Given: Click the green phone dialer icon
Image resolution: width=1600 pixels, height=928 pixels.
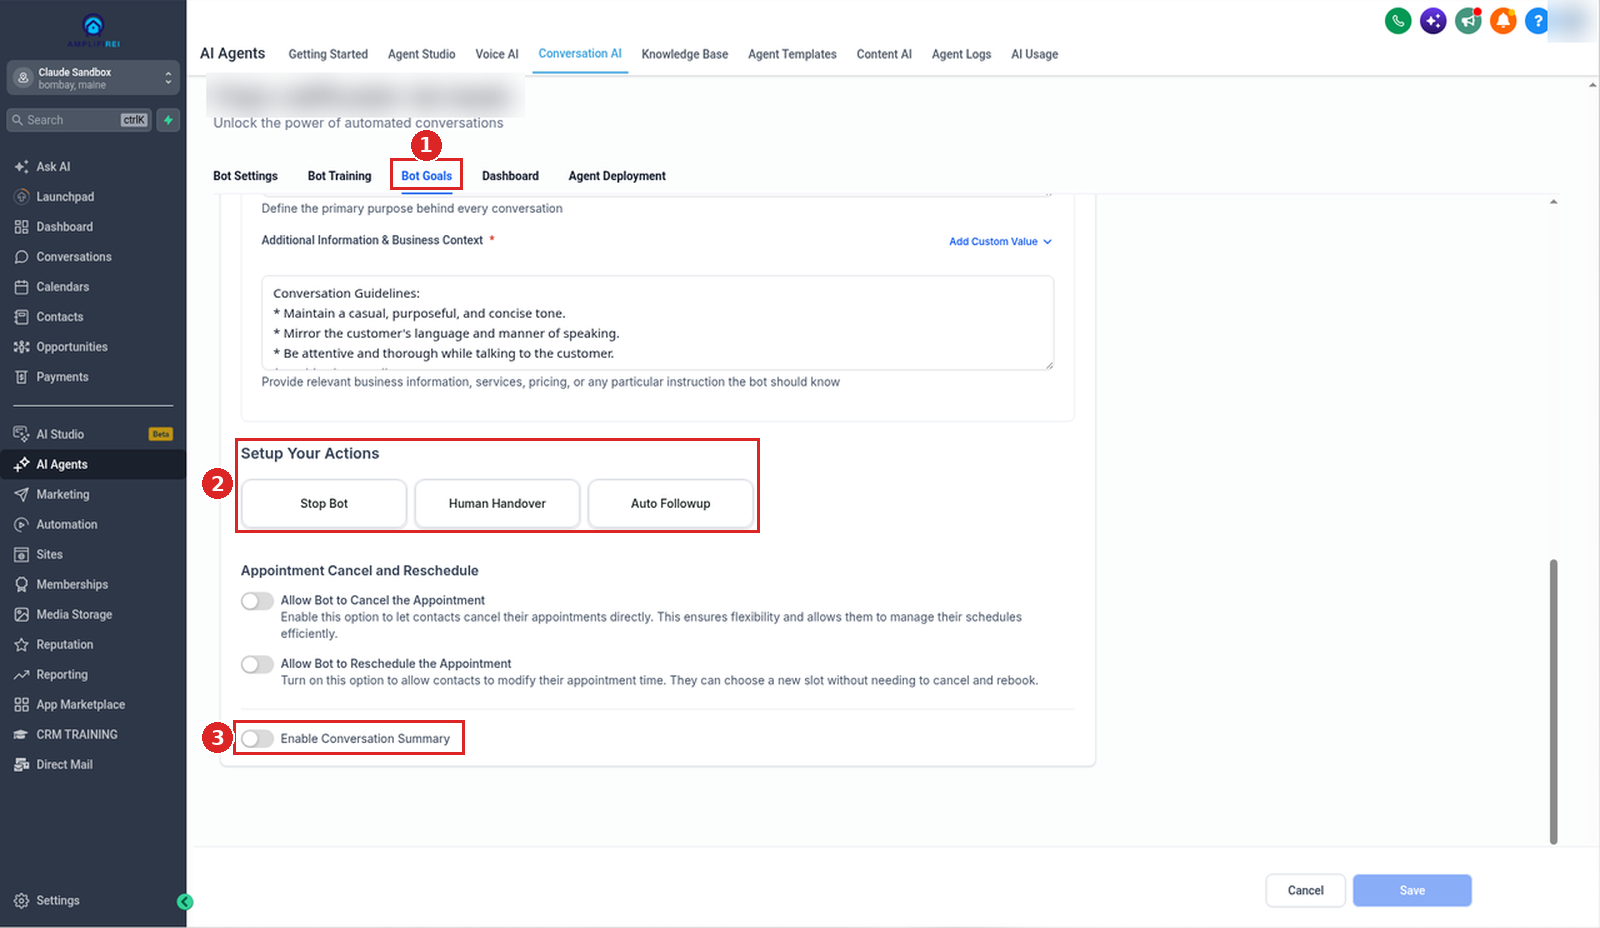Looking at the screenshot, I should click(1398, 21).
